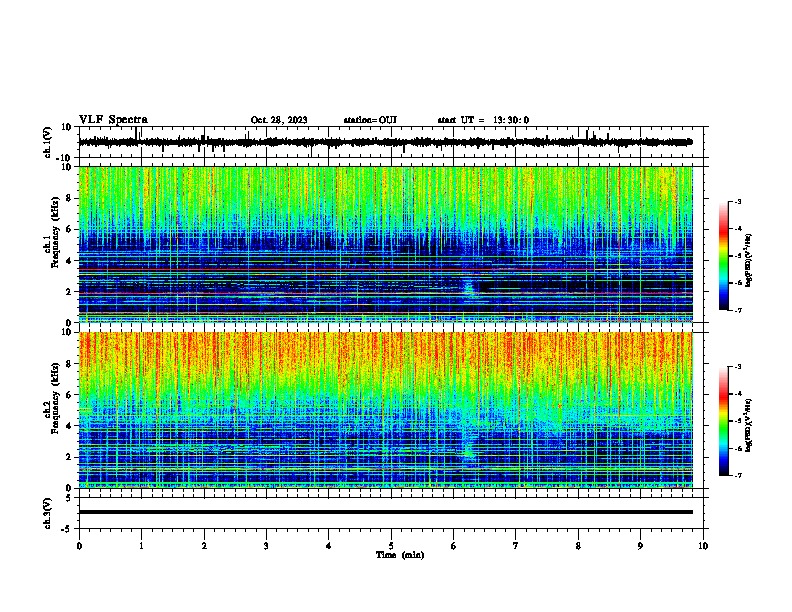
Task: Click the "Time (min)" axis label
Action: click(x=400, y=555)
